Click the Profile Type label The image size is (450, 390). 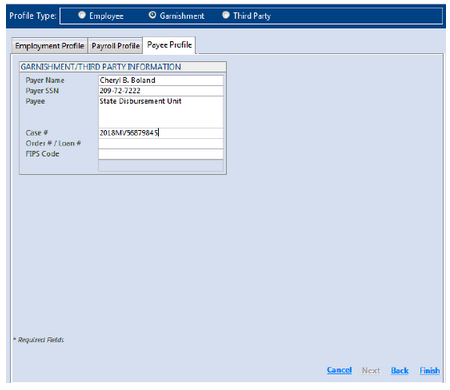[33, 16]
